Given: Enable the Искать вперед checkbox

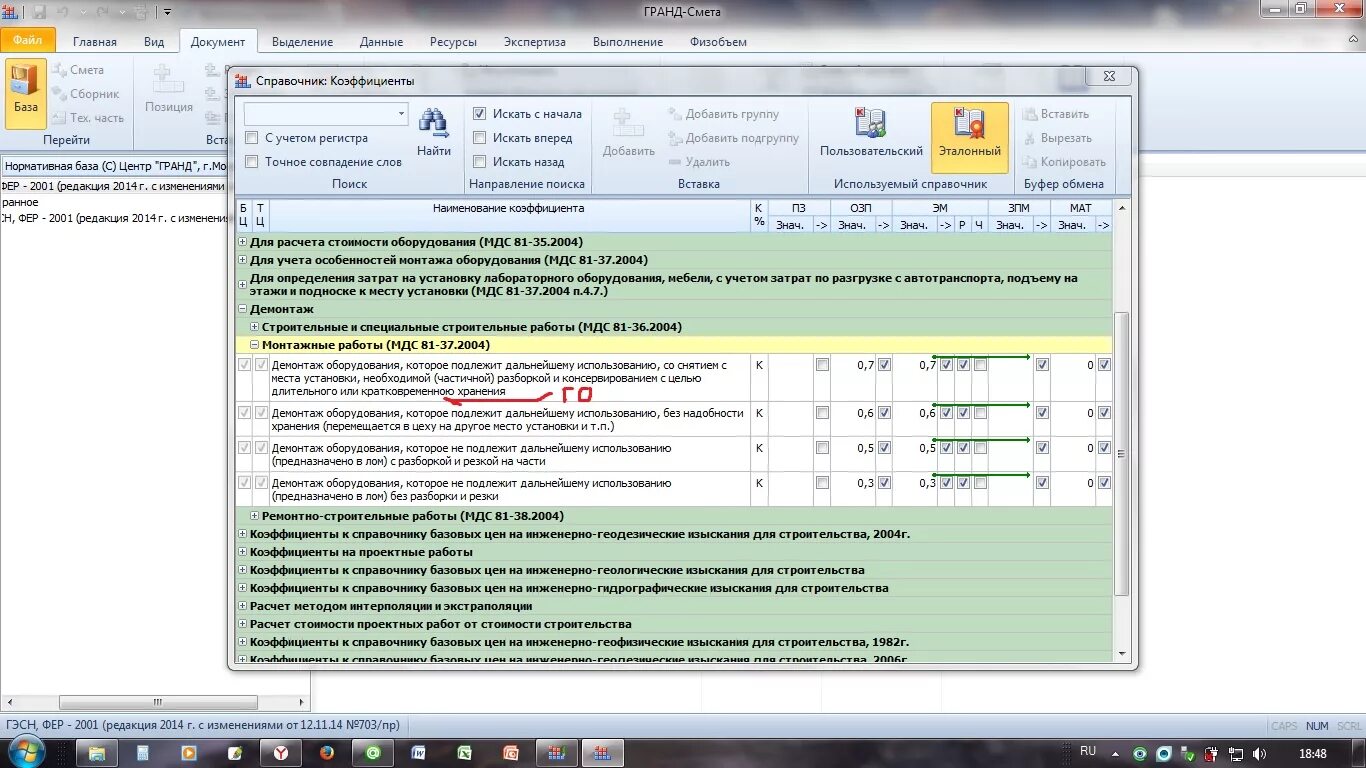Looking at the screenshot, I should 479,138.
